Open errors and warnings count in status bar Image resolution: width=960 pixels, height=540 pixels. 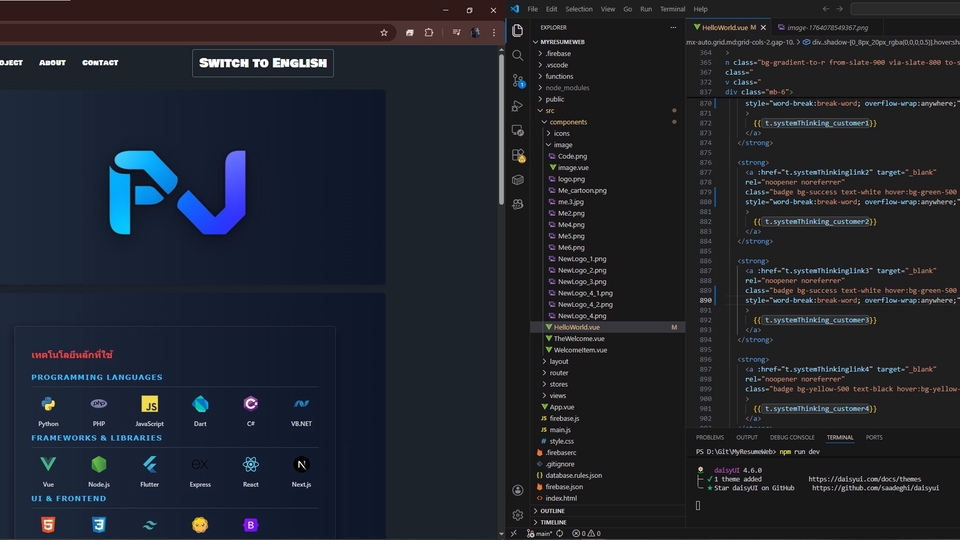586,534
